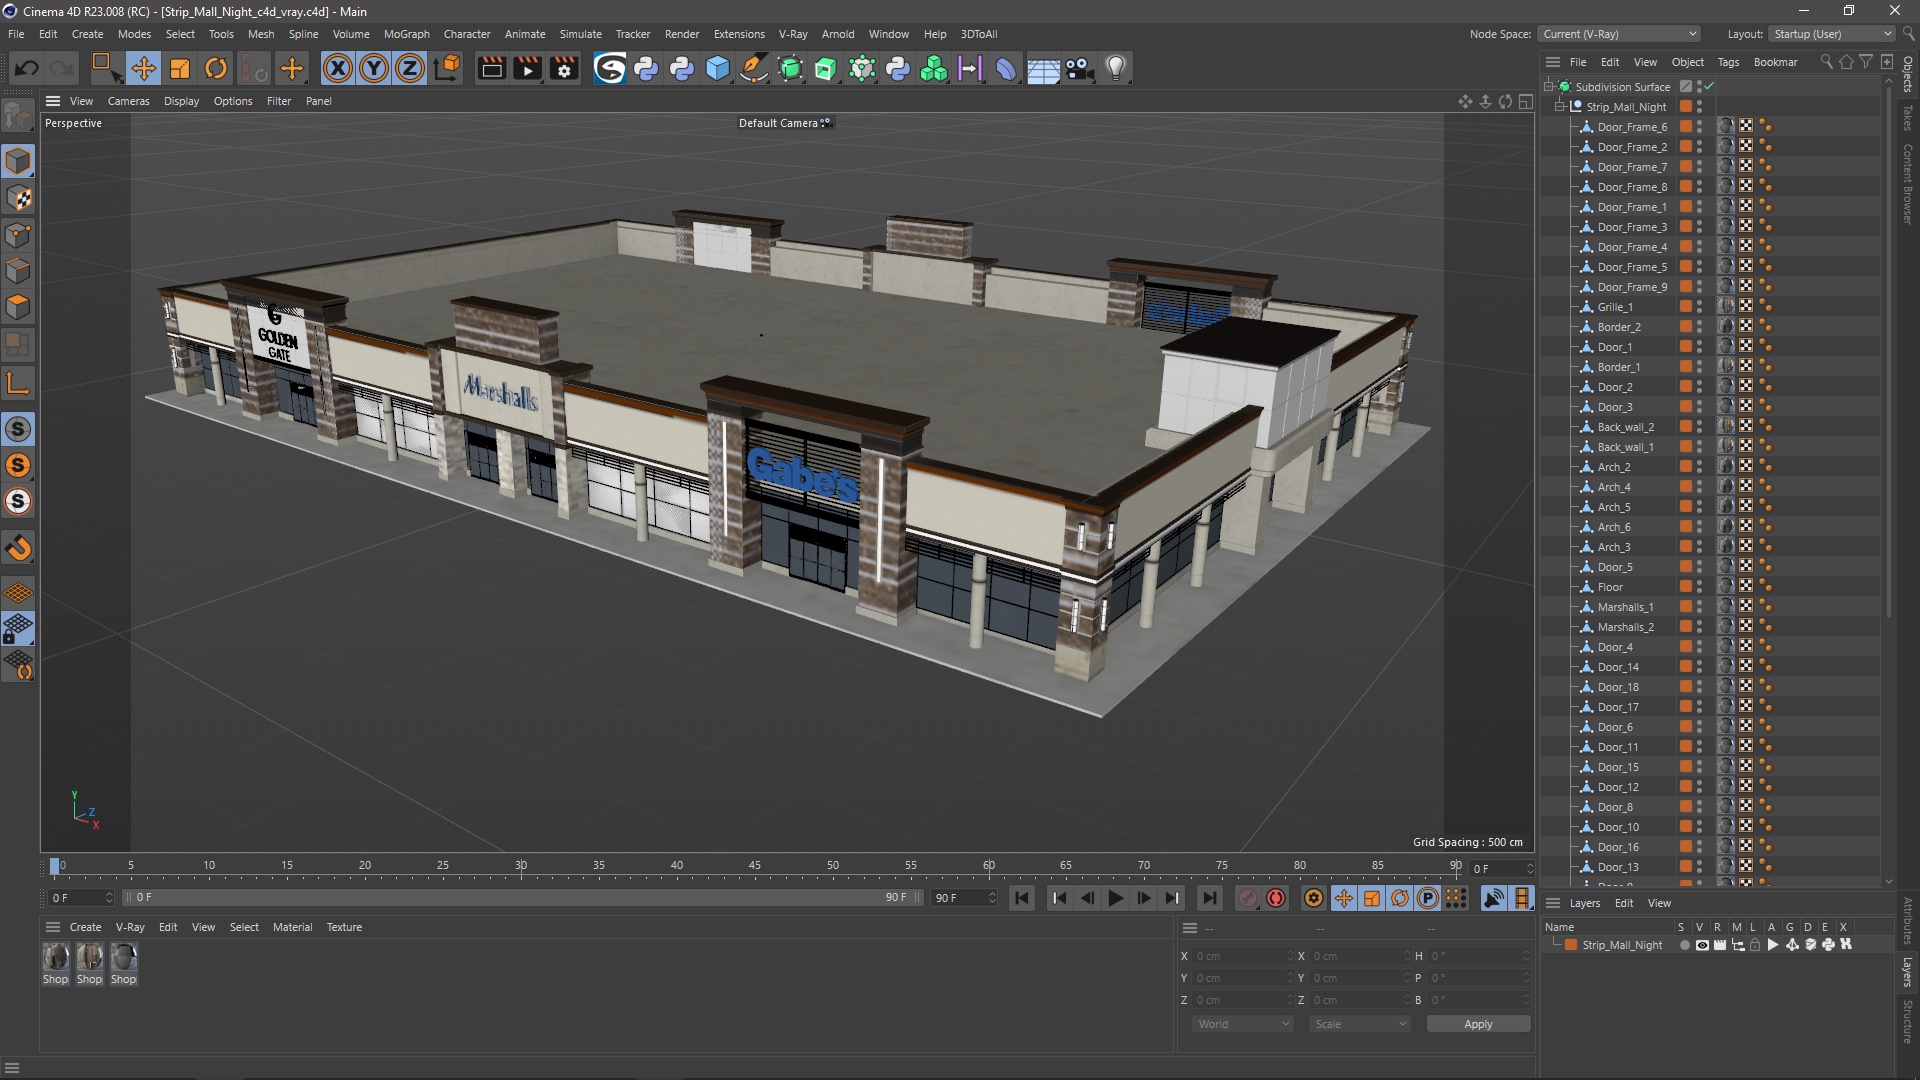Toggle X axis lock
Screen dimensions: 1920x1080
coord(338,68)
